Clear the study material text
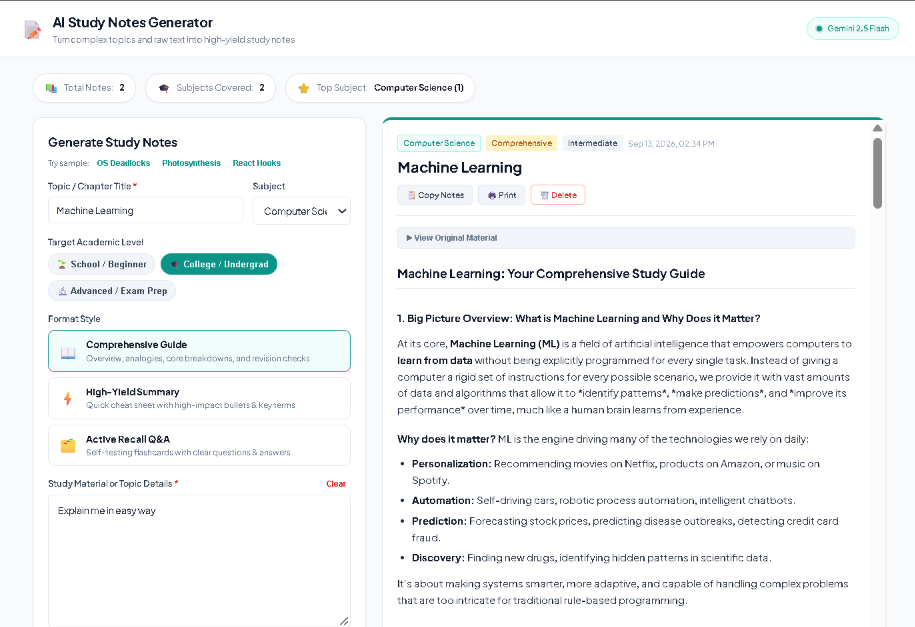 pos(336,484)
